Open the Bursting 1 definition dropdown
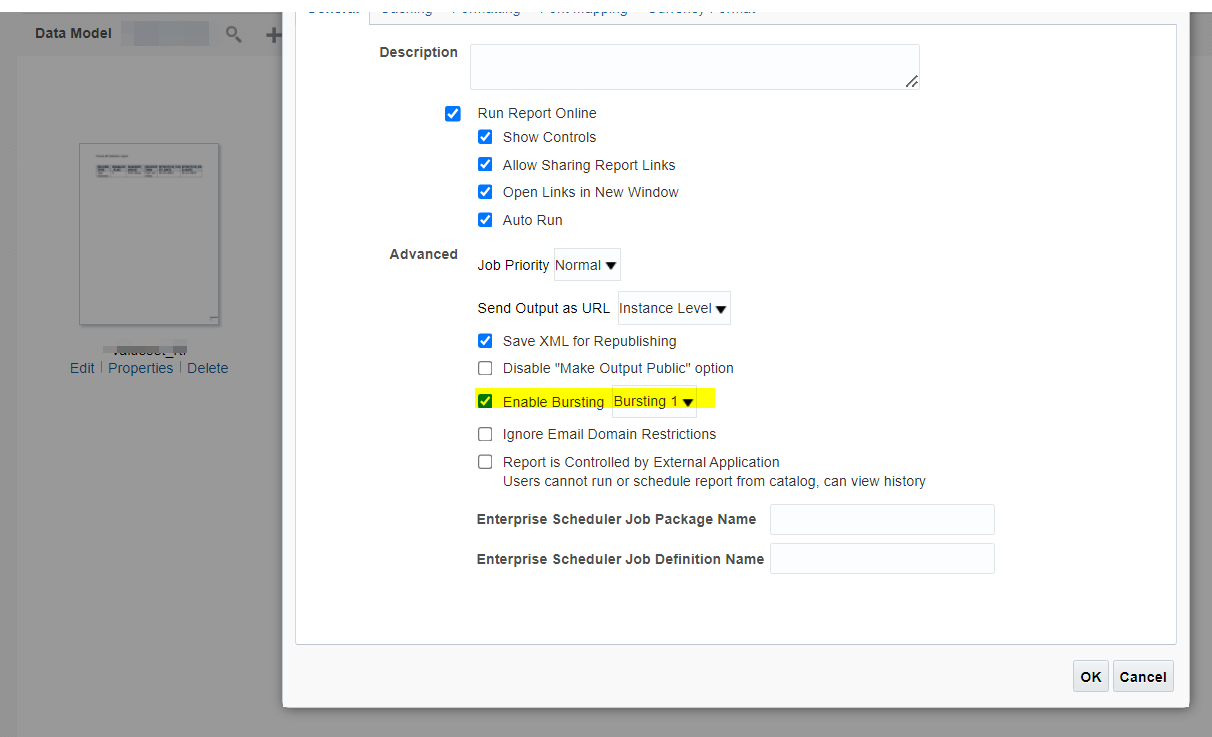This screenshot has width=1212, height=737. click(x=652, y=400)
